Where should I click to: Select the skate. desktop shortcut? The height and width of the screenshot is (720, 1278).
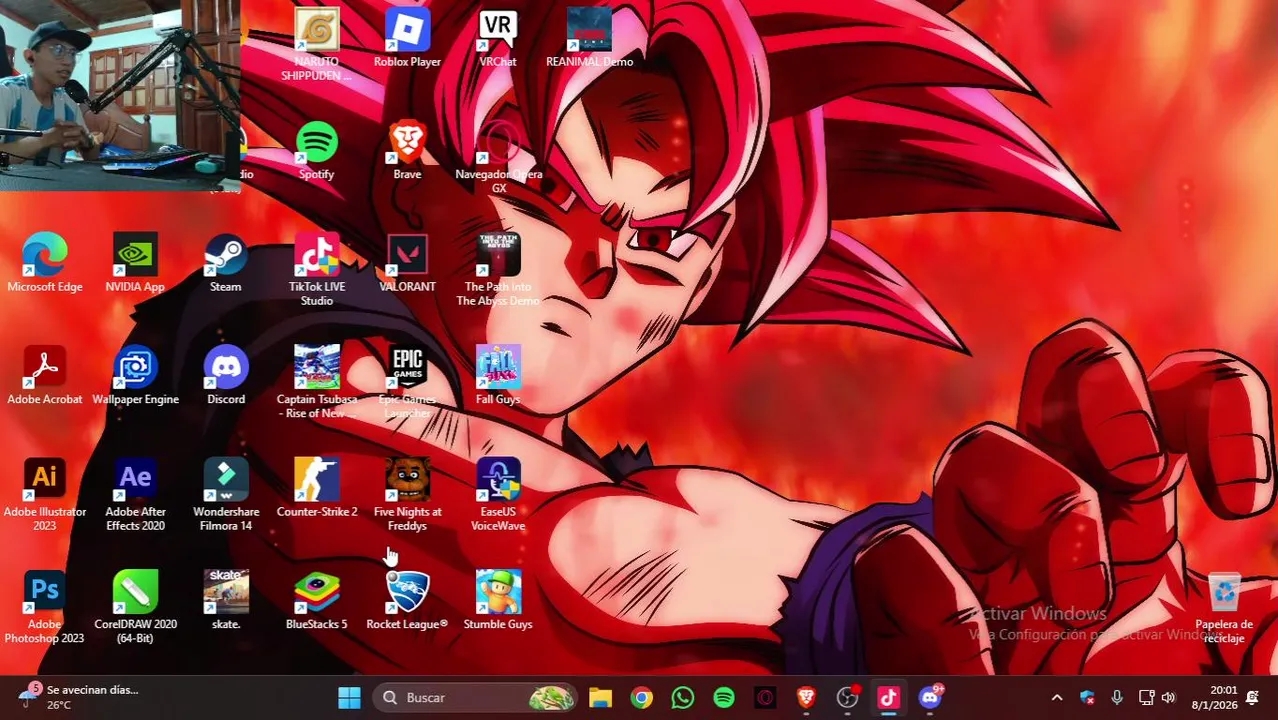pyautogui.click(x=226, y=601)
